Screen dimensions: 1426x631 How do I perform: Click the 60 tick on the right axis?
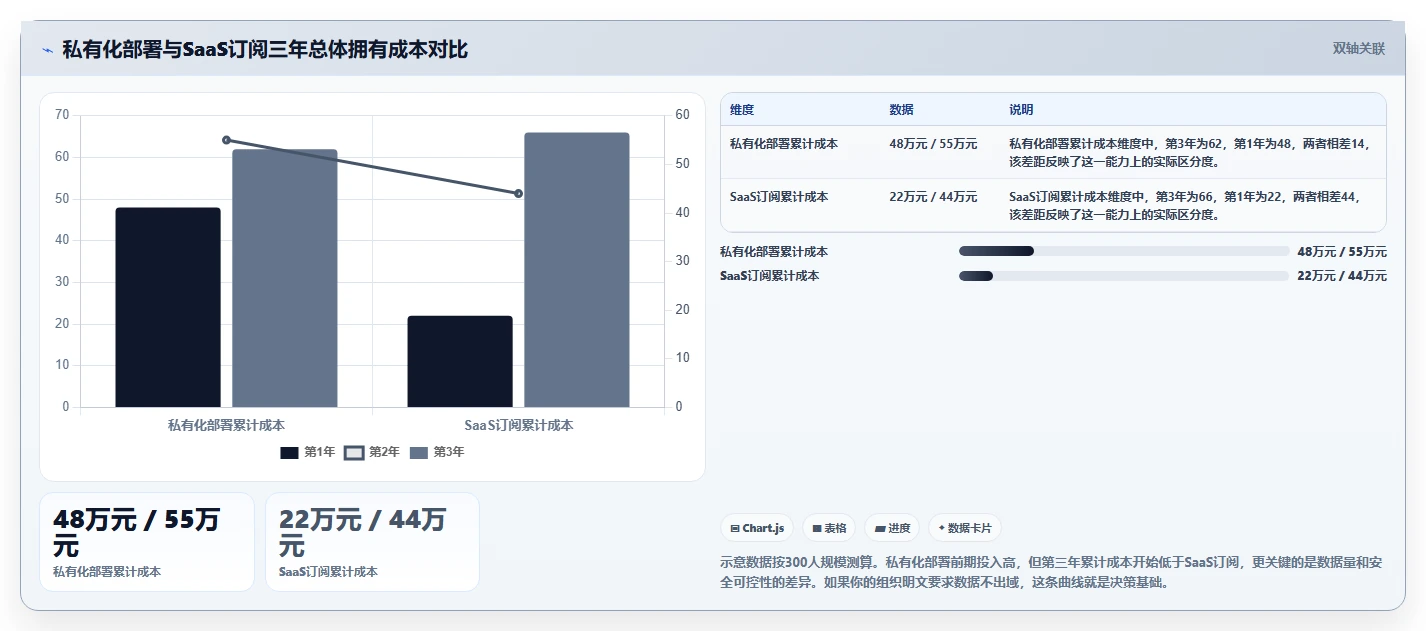(x=683, y=115)
